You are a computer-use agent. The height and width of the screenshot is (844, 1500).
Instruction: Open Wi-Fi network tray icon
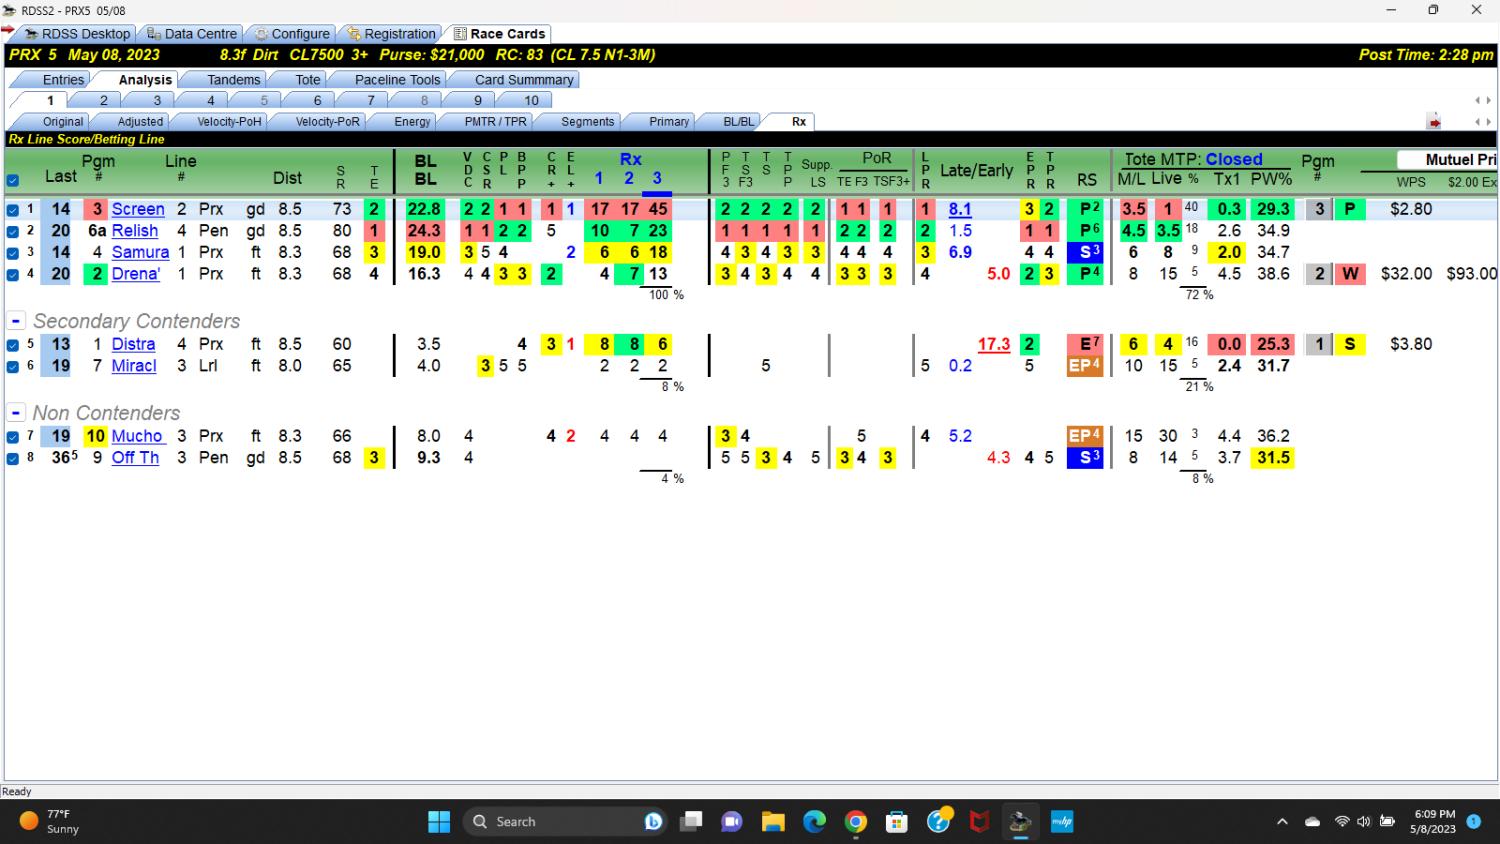pyautogui.click(x=1342, y=822)
